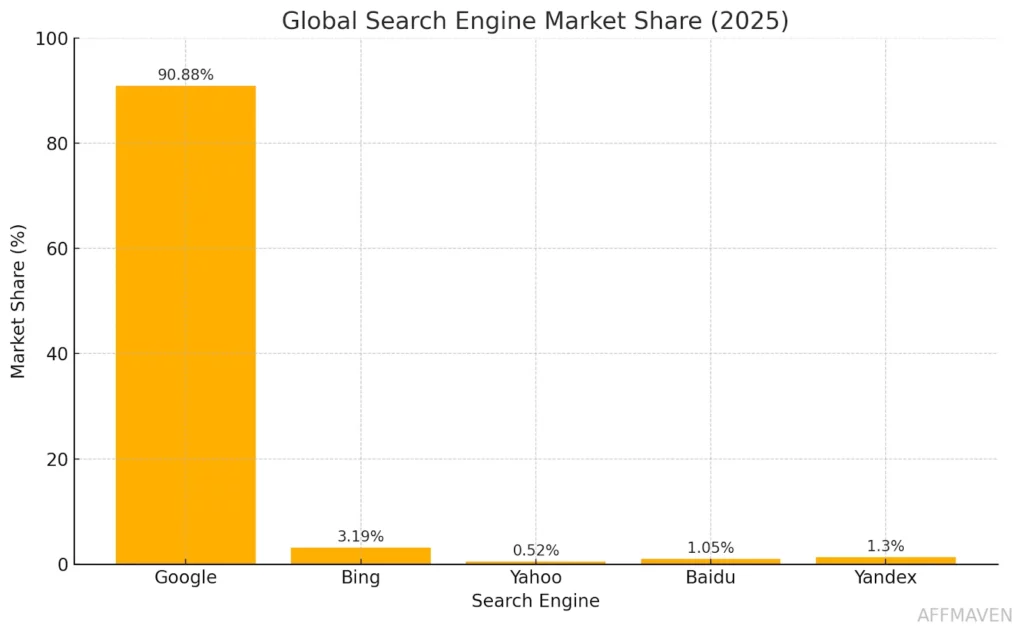The height and width of the screenshot is (636, 1024).
Task: Click the 1.3% label above Yandex's bar
Action: click(886, 545)
